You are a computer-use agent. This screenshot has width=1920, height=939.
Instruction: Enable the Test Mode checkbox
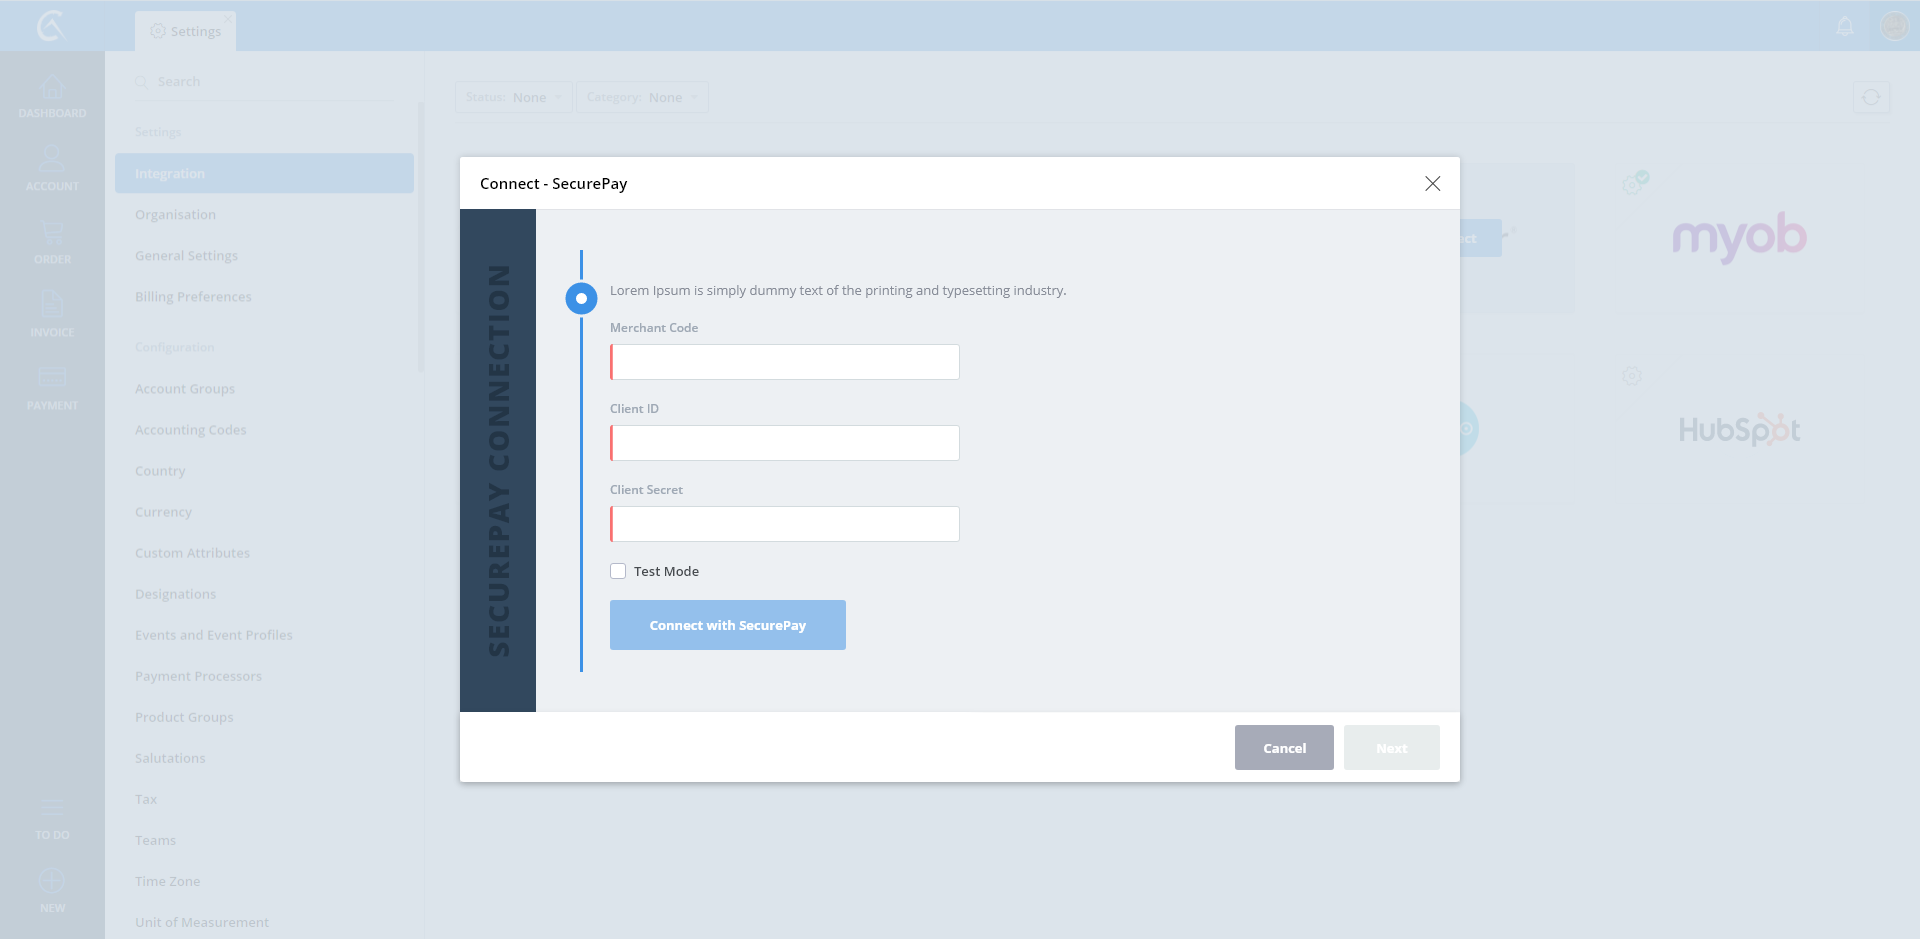pos(618,571)
